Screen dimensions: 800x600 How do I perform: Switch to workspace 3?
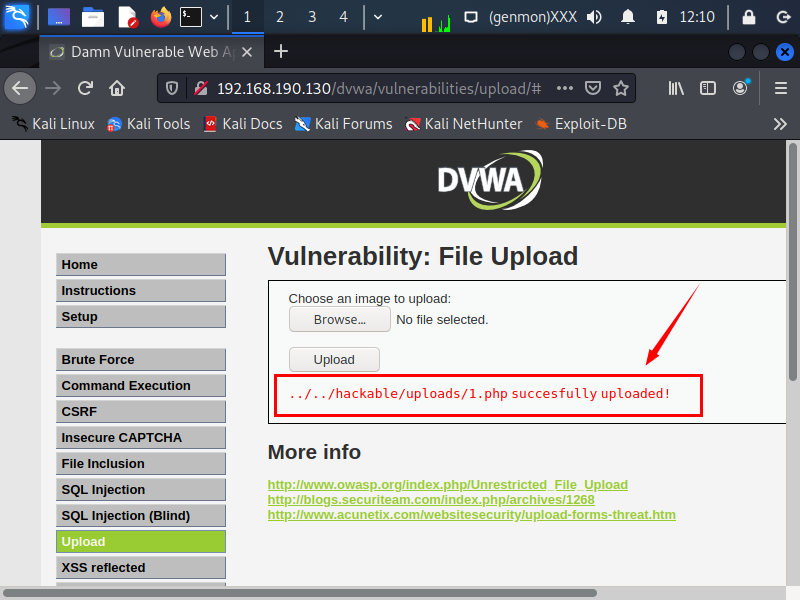[x=312, y=17]
